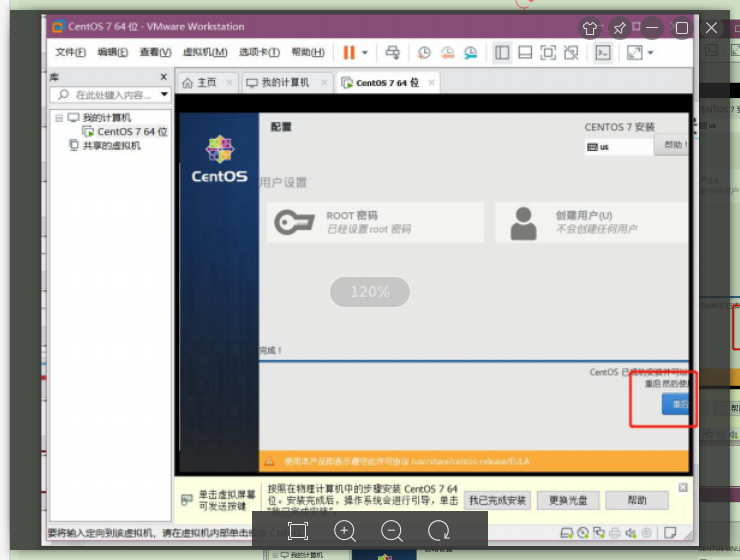Open the ROOT 密码 settings spoke
The image size is (740, 560).
[375, 222]
